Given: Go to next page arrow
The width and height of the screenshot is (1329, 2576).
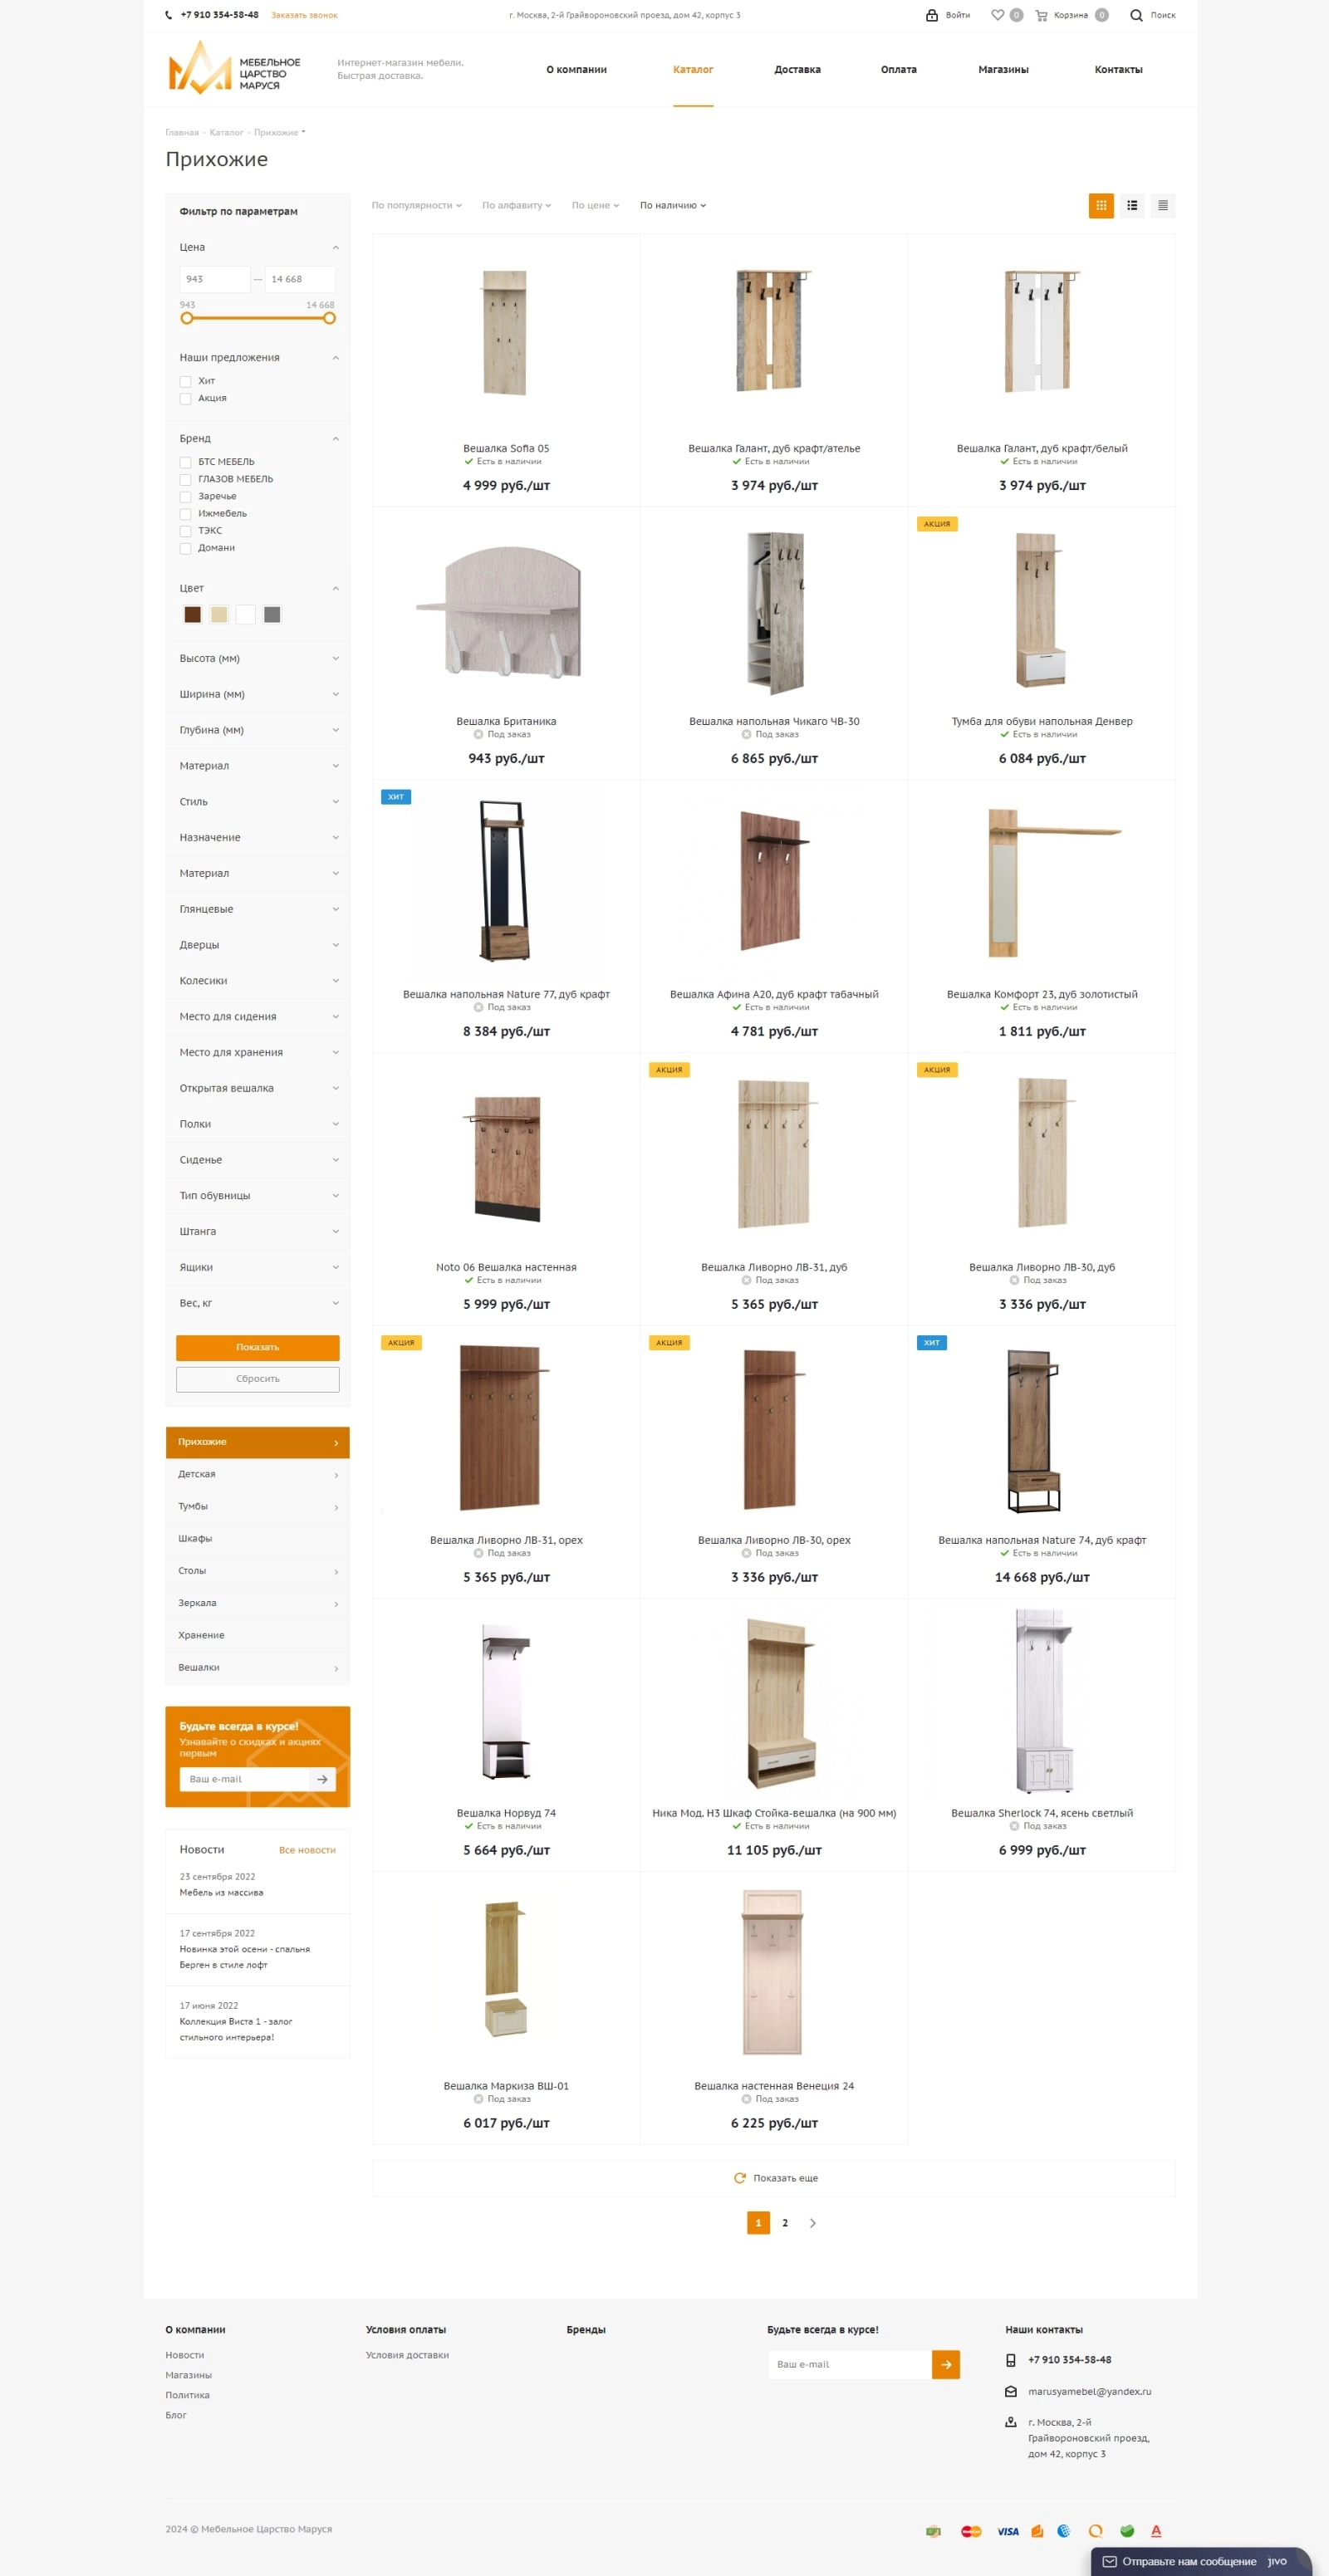Looking at the screenshot, I should 812,2222.
